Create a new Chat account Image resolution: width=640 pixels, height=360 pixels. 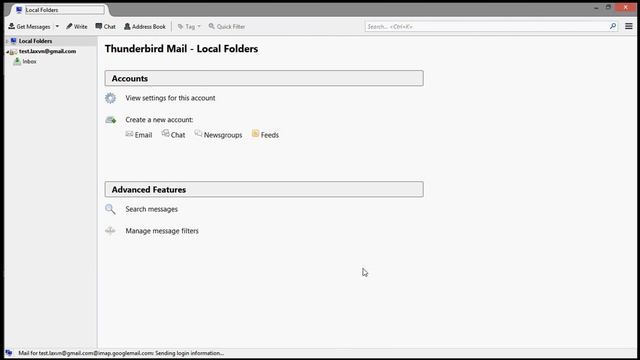[x=178, y=135]
